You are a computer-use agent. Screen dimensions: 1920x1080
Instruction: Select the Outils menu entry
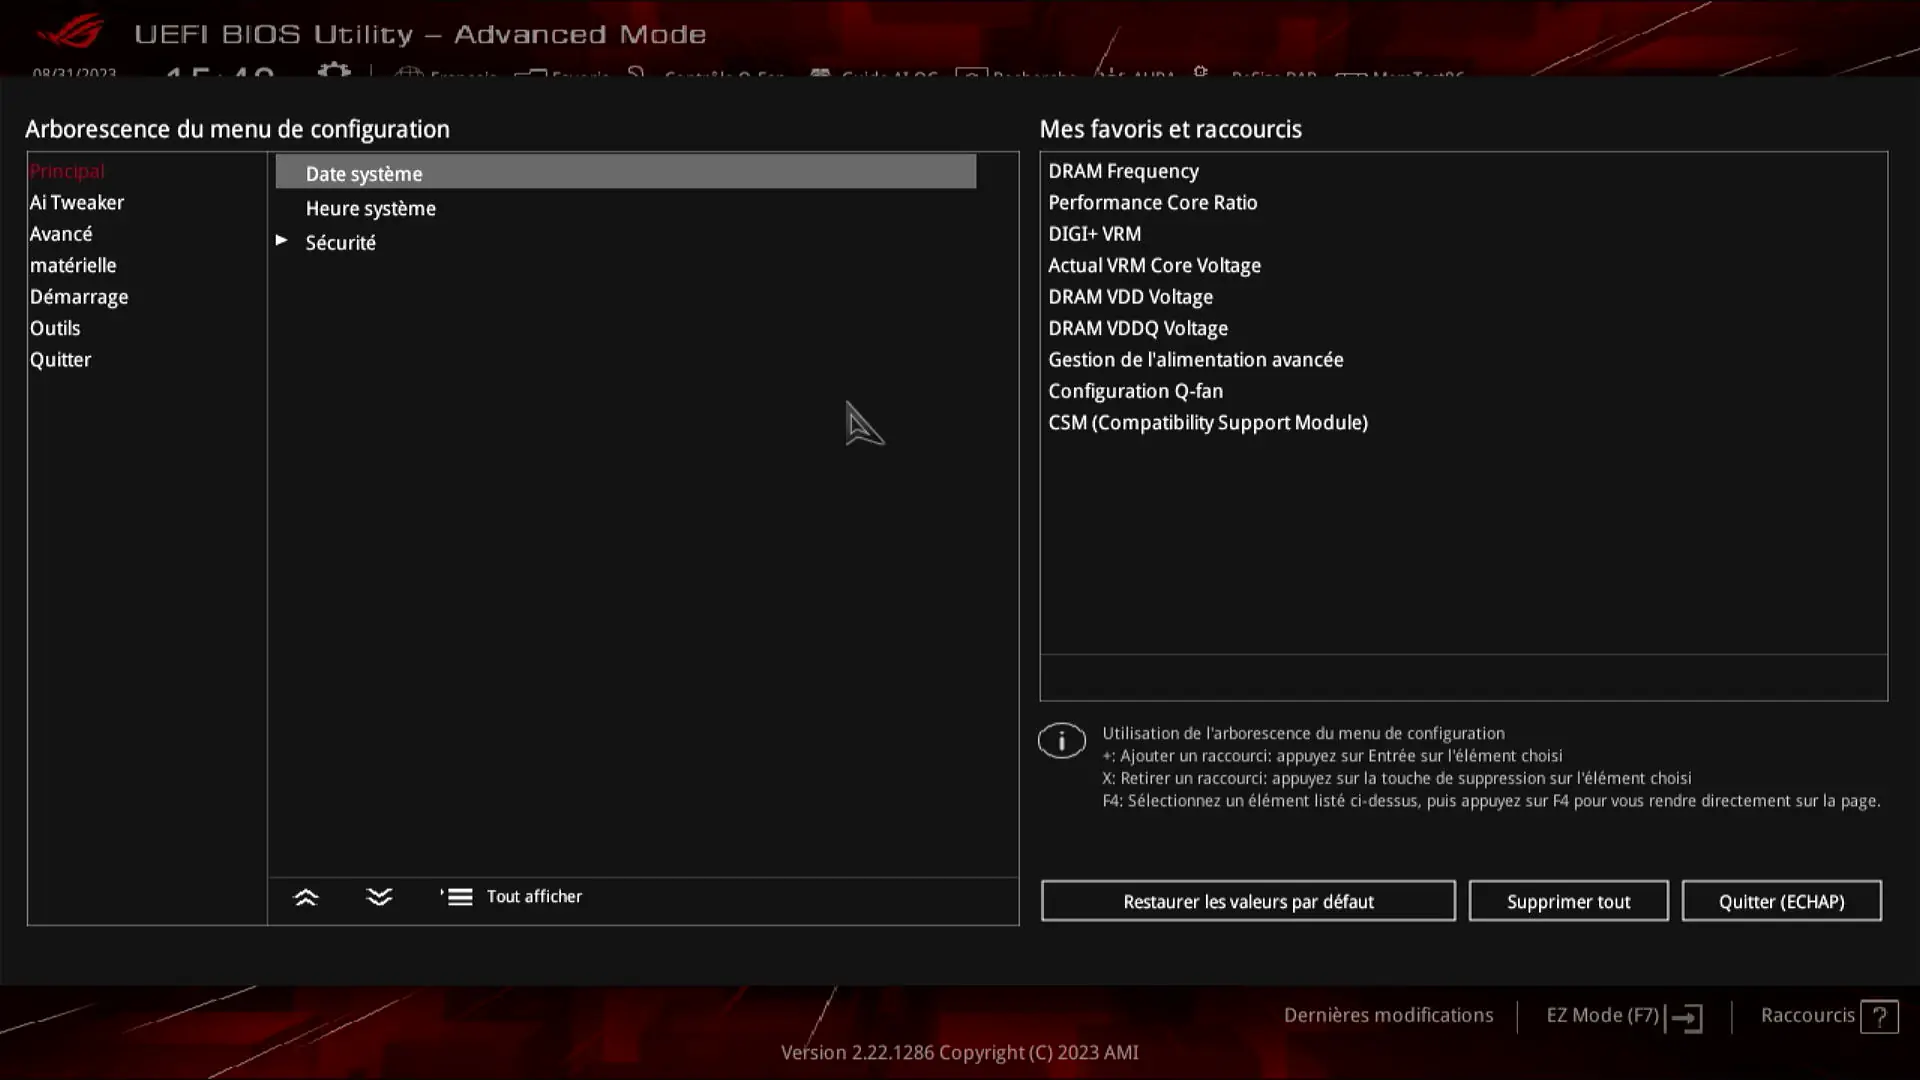click(55, 328)
